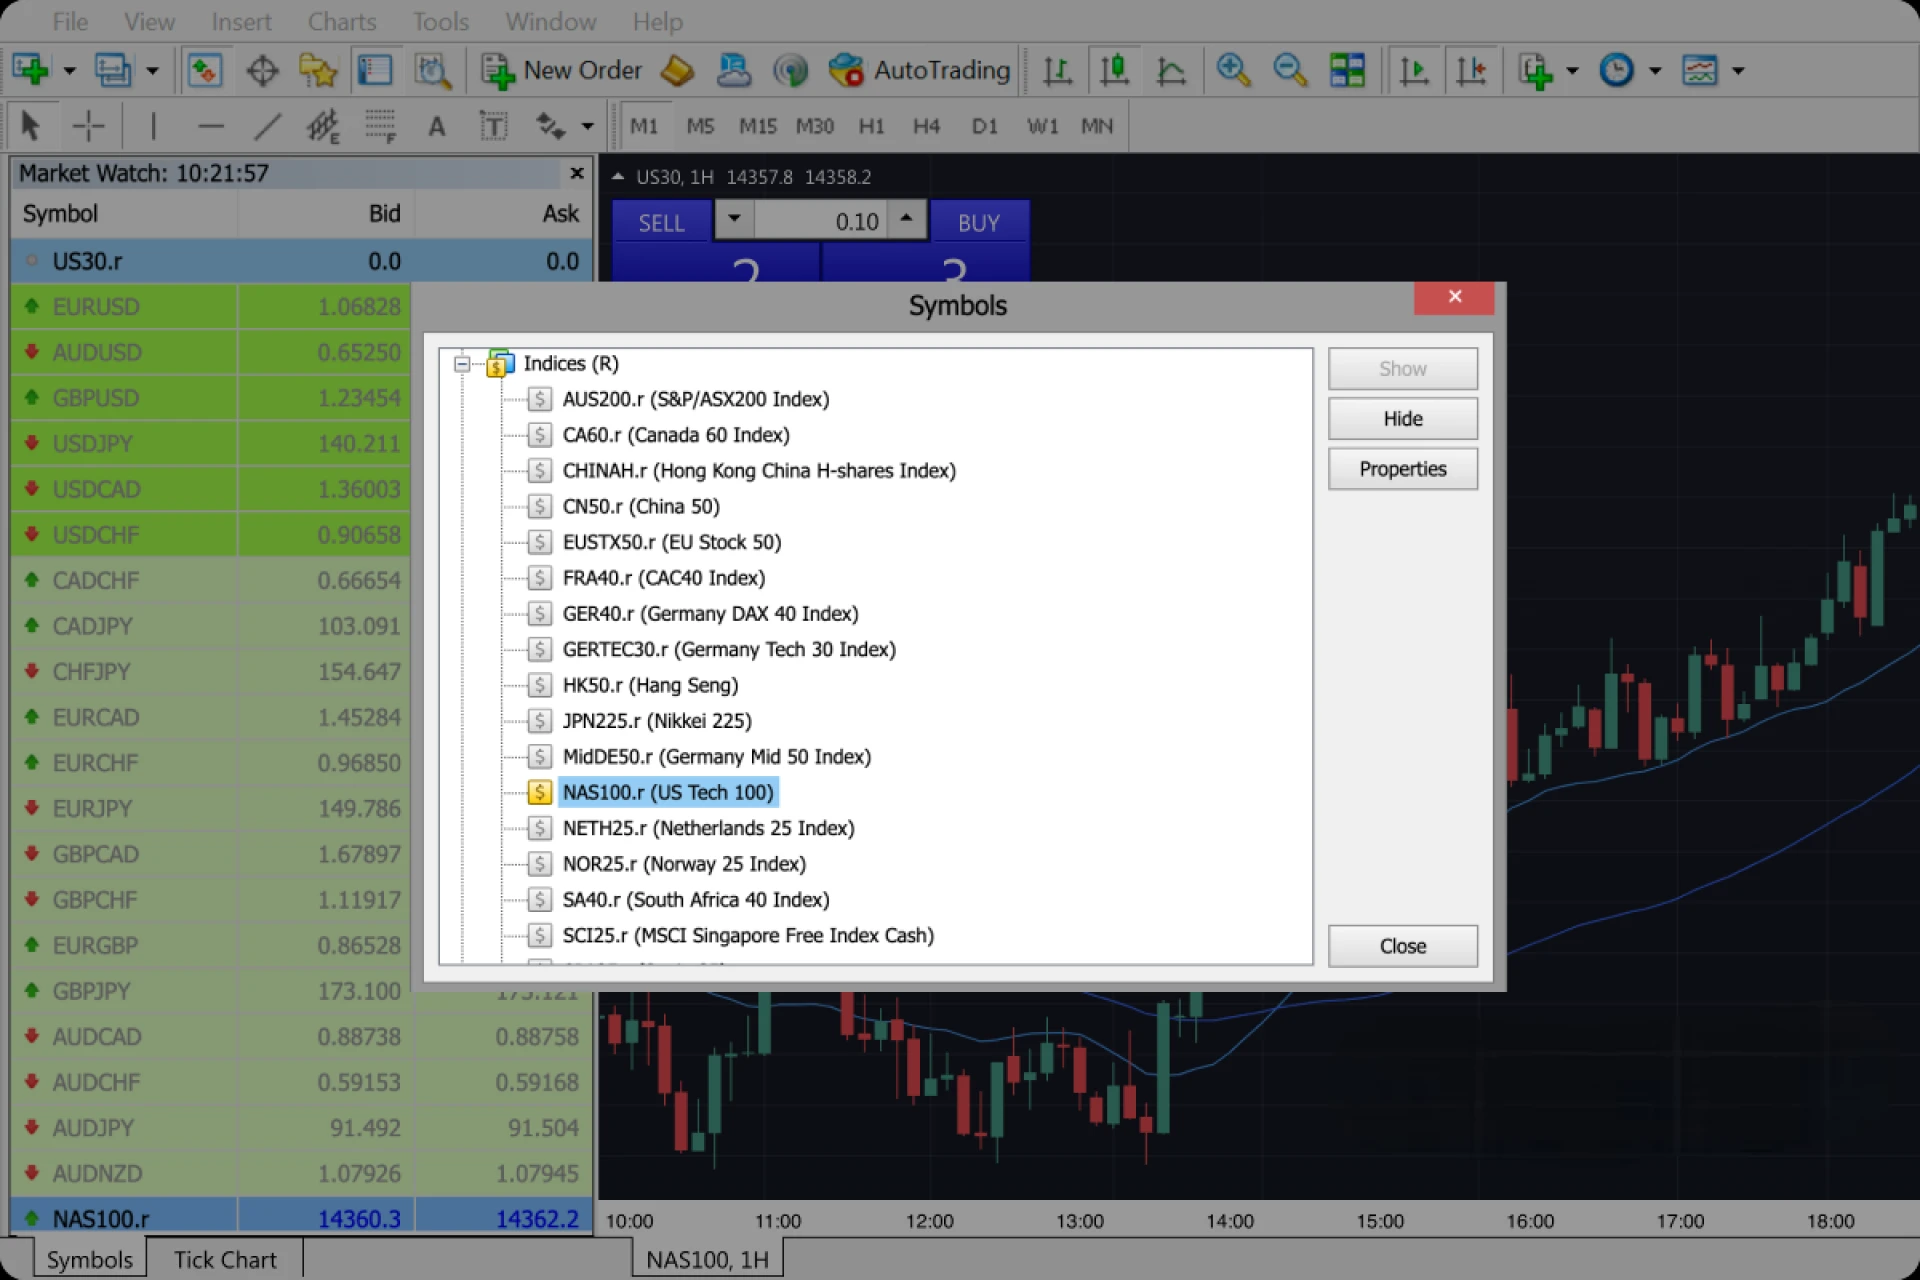Open the Charts menu
The image size is (1920, 1280).
pyautogui.click(x=342, y=21)
